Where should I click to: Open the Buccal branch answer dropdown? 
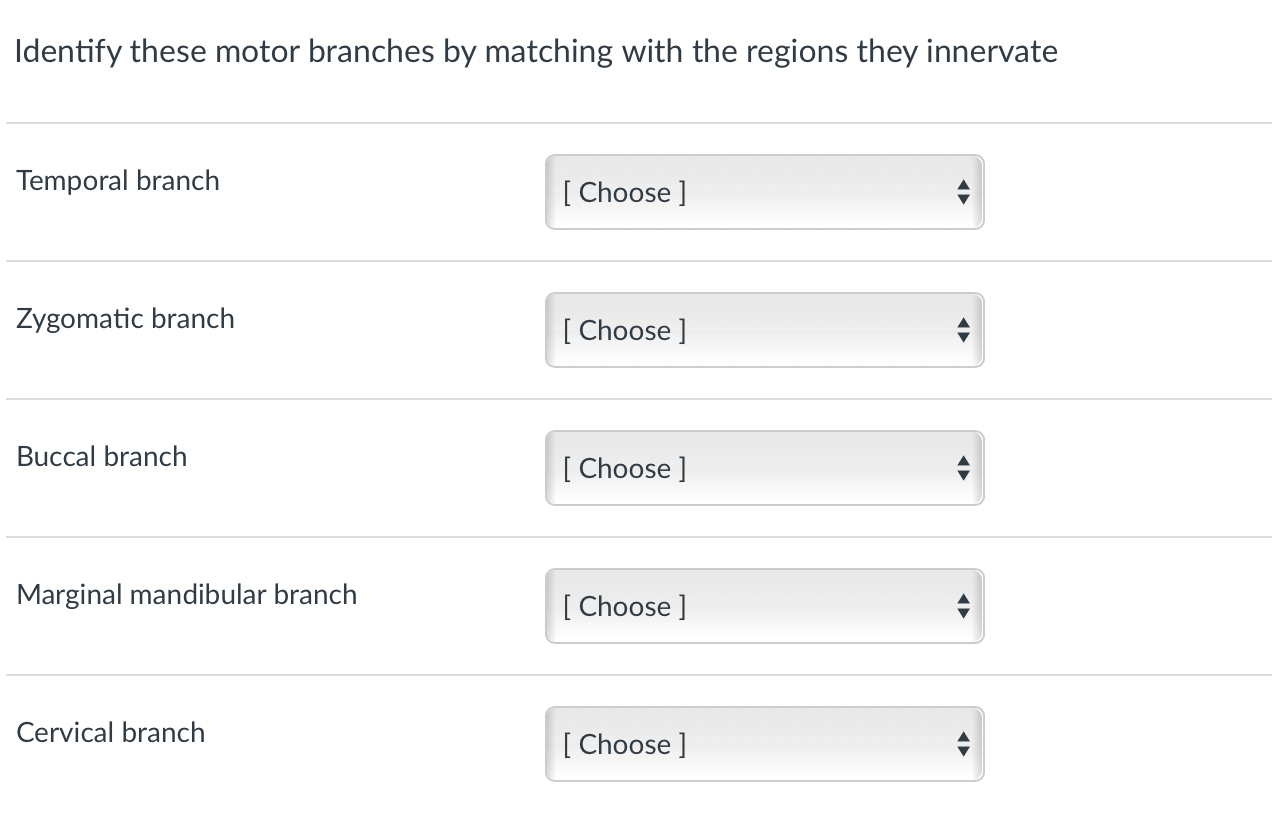pos(765,468)
